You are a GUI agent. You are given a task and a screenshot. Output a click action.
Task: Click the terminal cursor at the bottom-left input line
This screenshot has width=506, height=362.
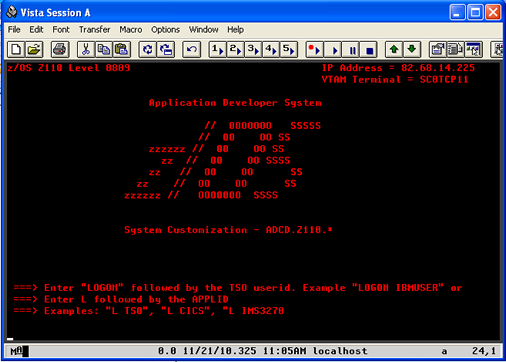coord(10,339)
